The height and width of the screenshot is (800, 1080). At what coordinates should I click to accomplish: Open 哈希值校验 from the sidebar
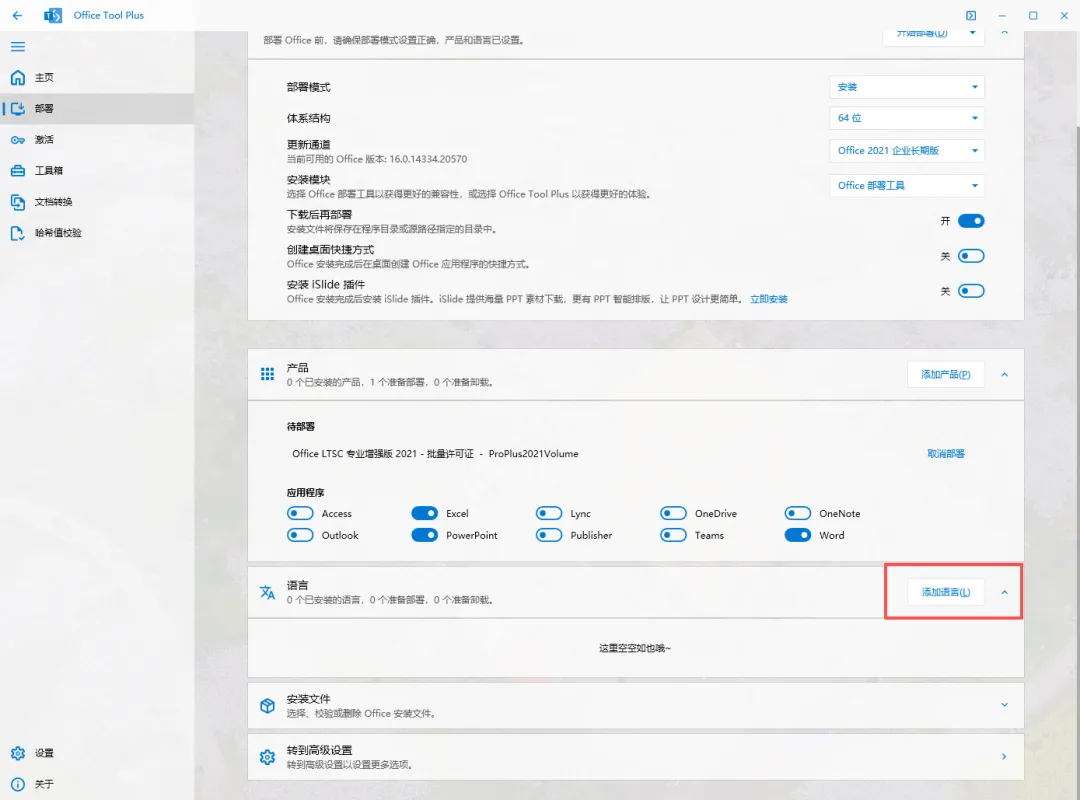[97, 233]
